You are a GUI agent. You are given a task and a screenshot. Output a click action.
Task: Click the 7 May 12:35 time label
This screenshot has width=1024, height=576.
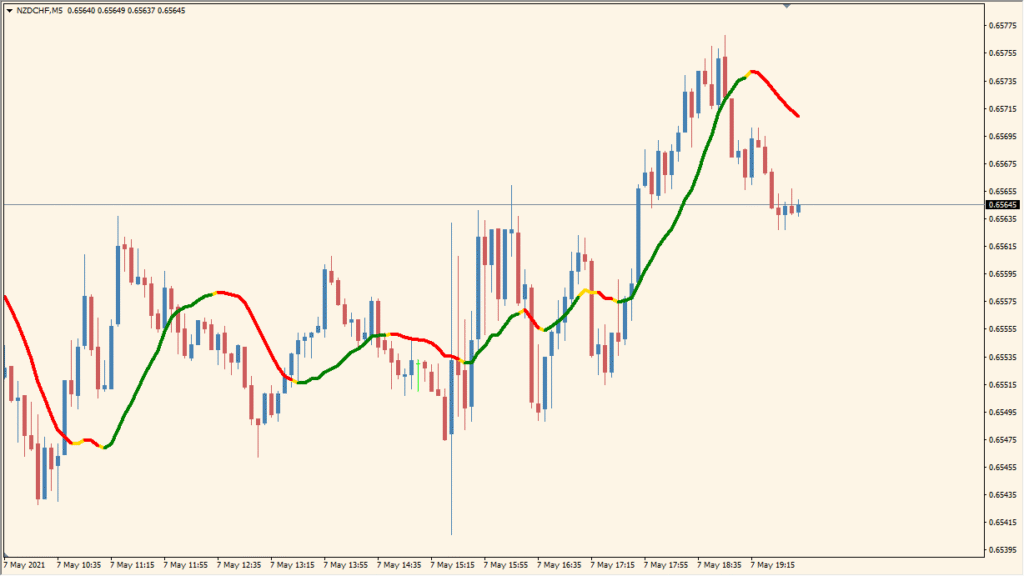coord(239,565)
